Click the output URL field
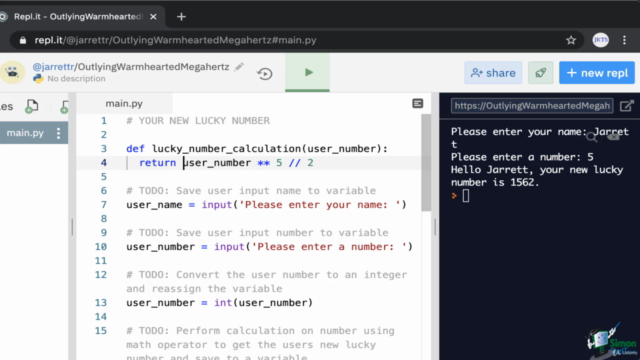Viewport: 640px width, 360px height. click(x=532, y=106)
